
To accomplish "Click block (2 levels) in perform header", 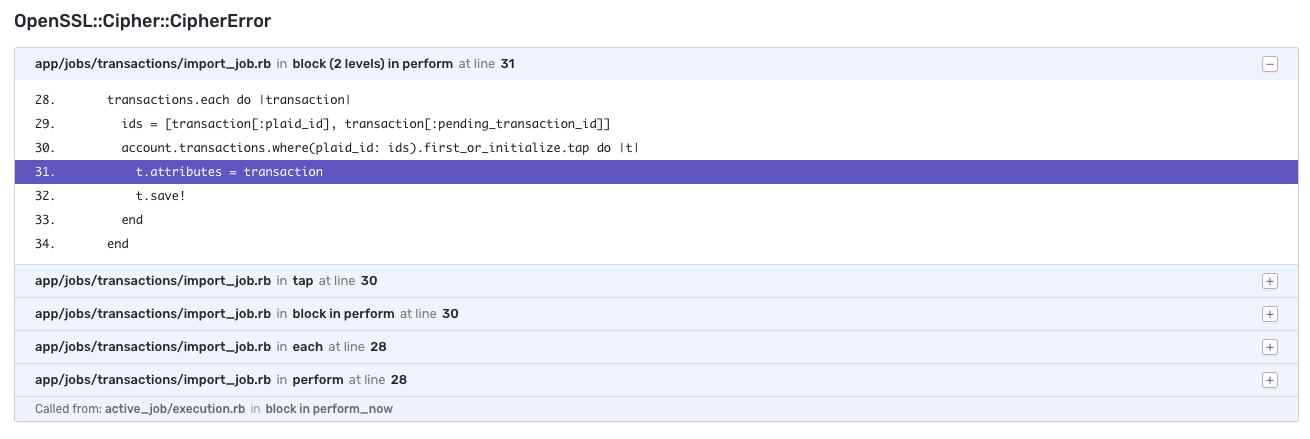I will click(x=373, y=64).
